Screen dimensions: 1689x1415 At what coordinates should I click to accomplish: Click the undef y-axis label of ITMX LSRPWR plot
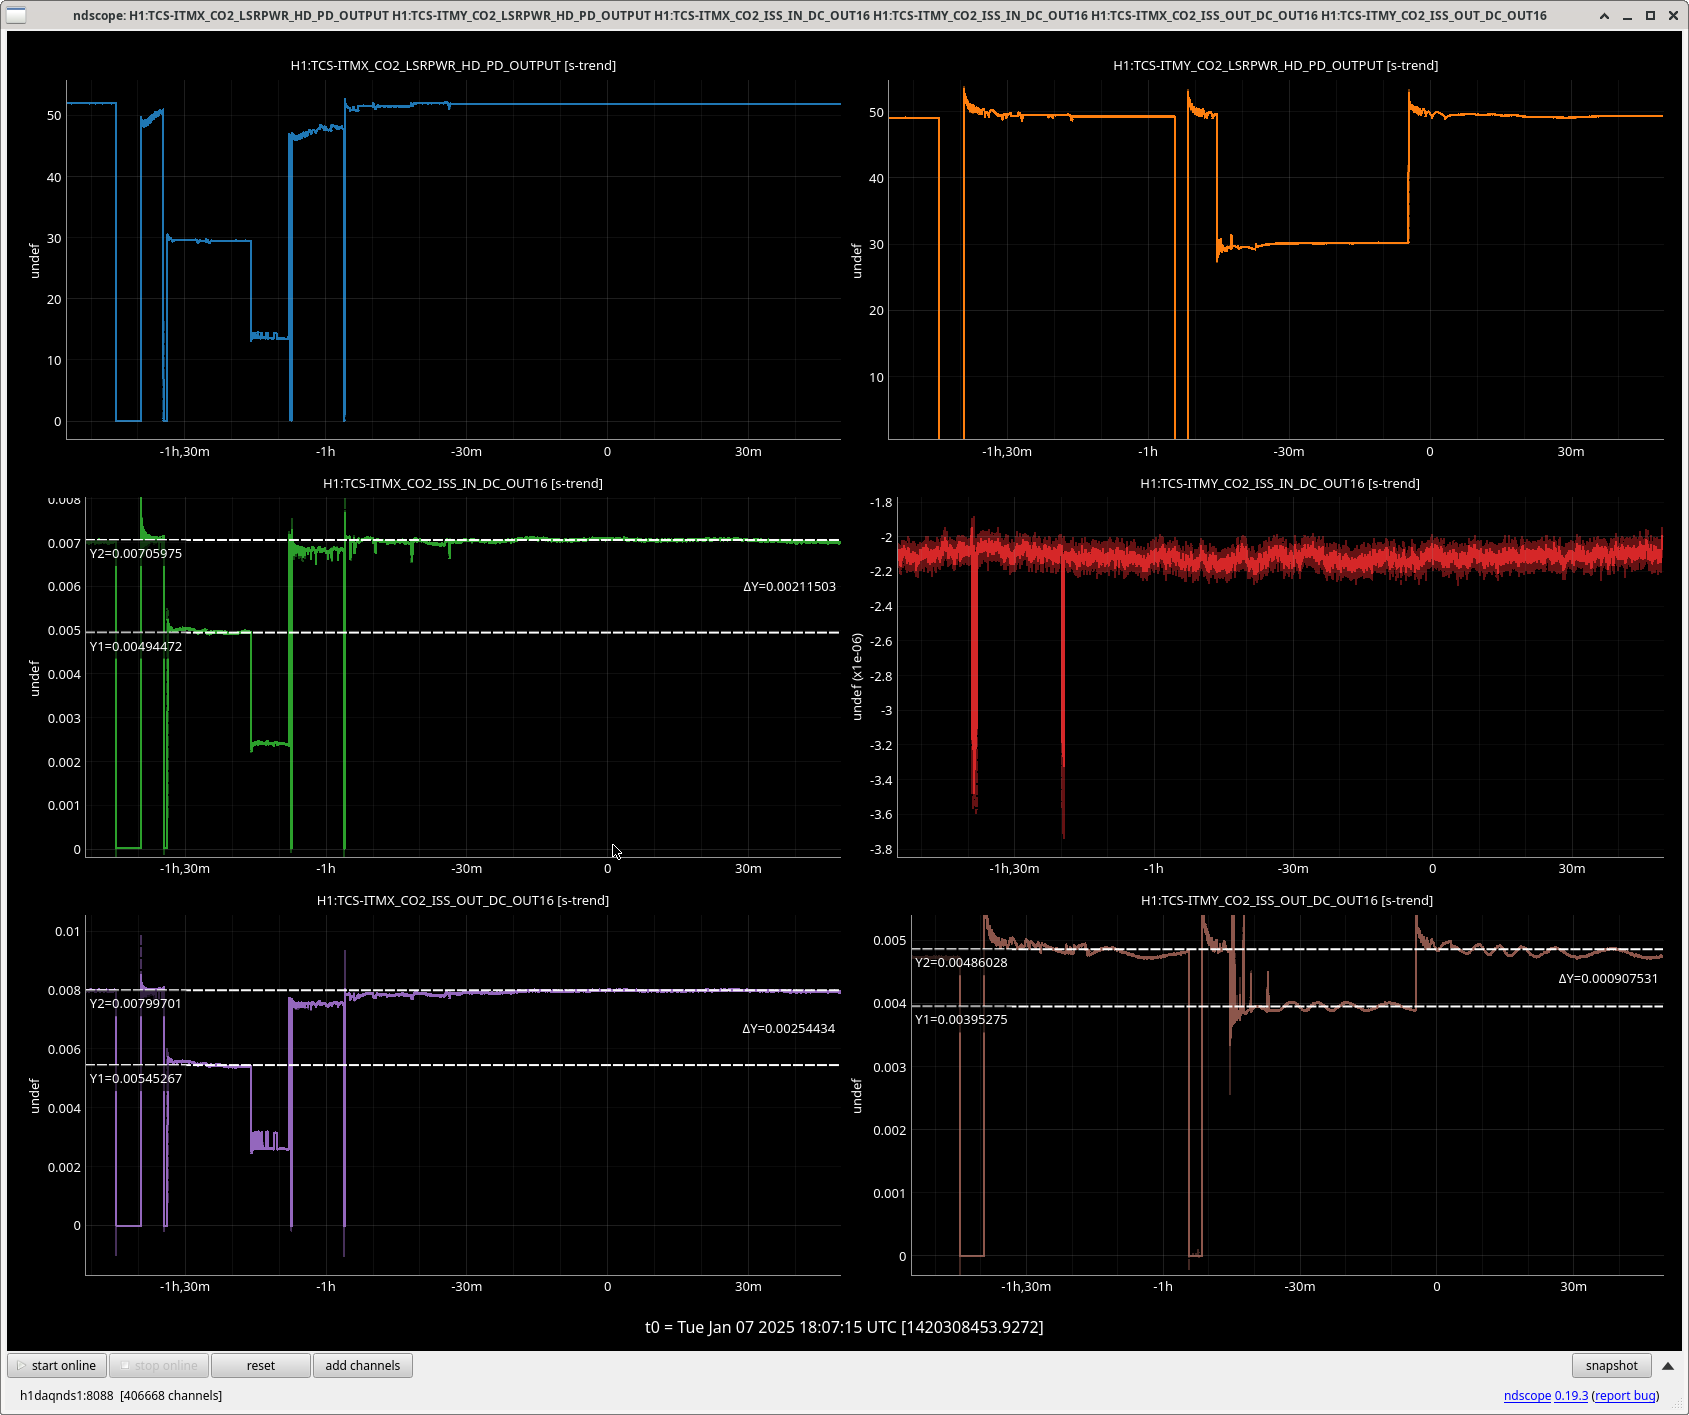pyautogui.click(x=35, y=260)
